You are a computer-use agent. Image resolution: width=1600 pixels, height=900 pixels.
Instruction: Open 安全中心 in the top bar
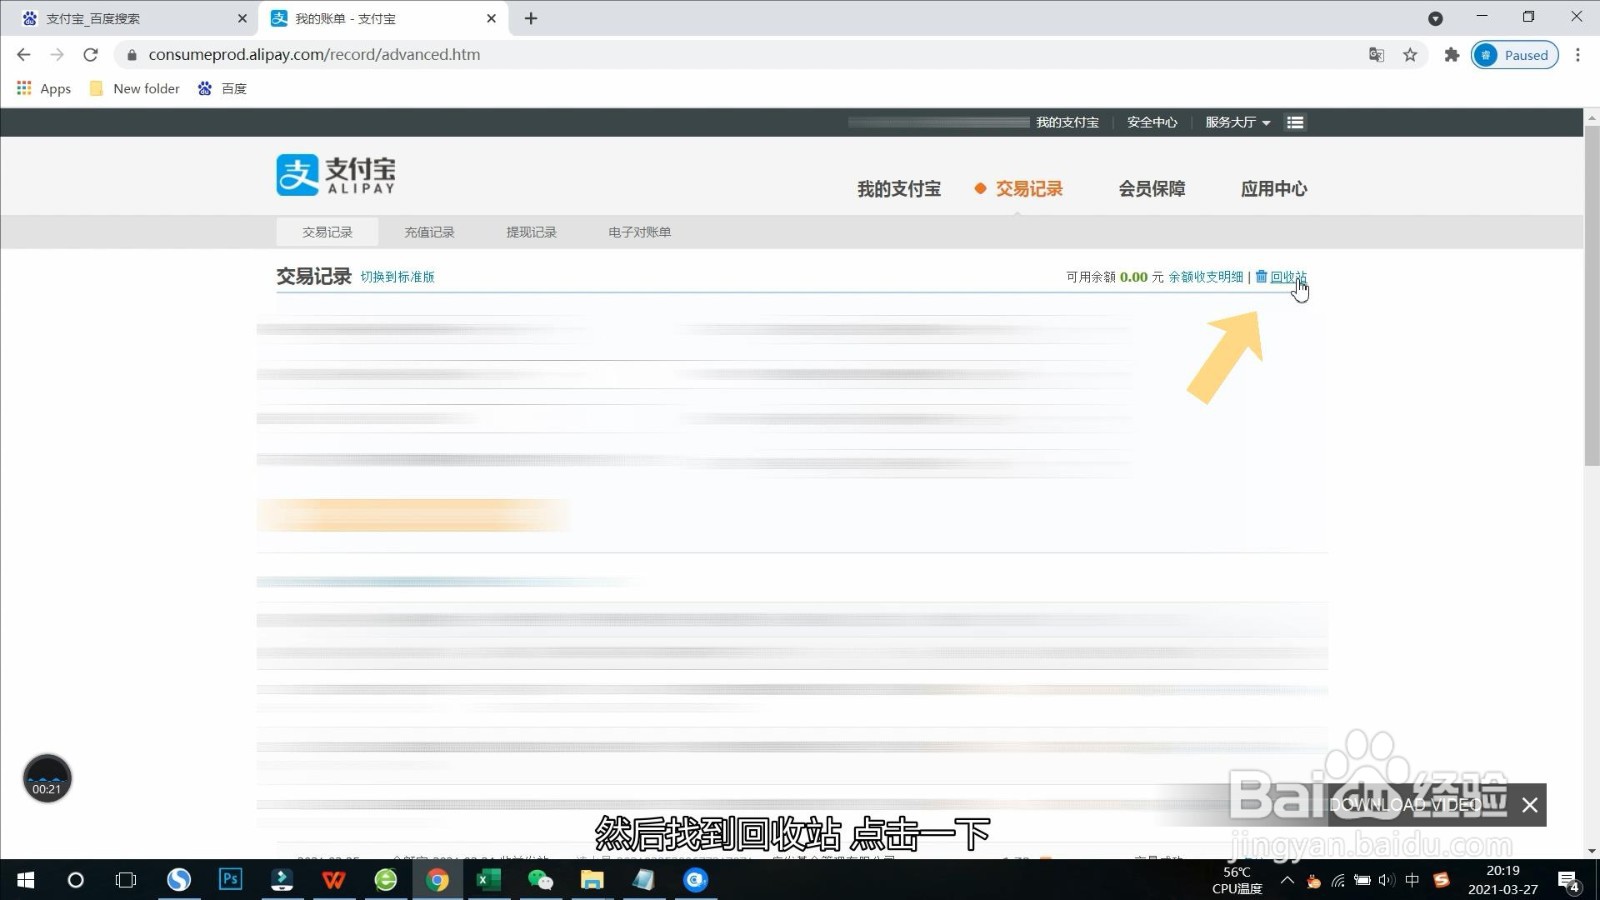coord(1152,122)
